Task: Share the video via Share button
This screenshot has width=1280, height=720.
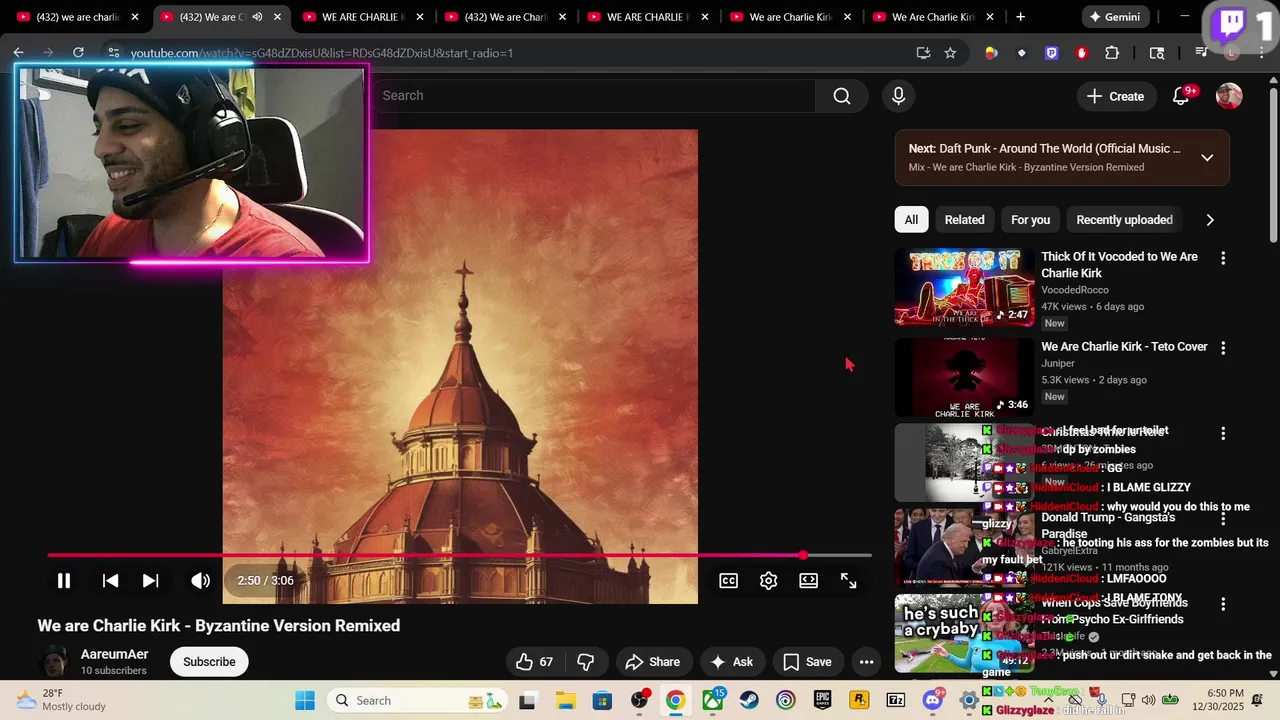Action: (652, 662)
